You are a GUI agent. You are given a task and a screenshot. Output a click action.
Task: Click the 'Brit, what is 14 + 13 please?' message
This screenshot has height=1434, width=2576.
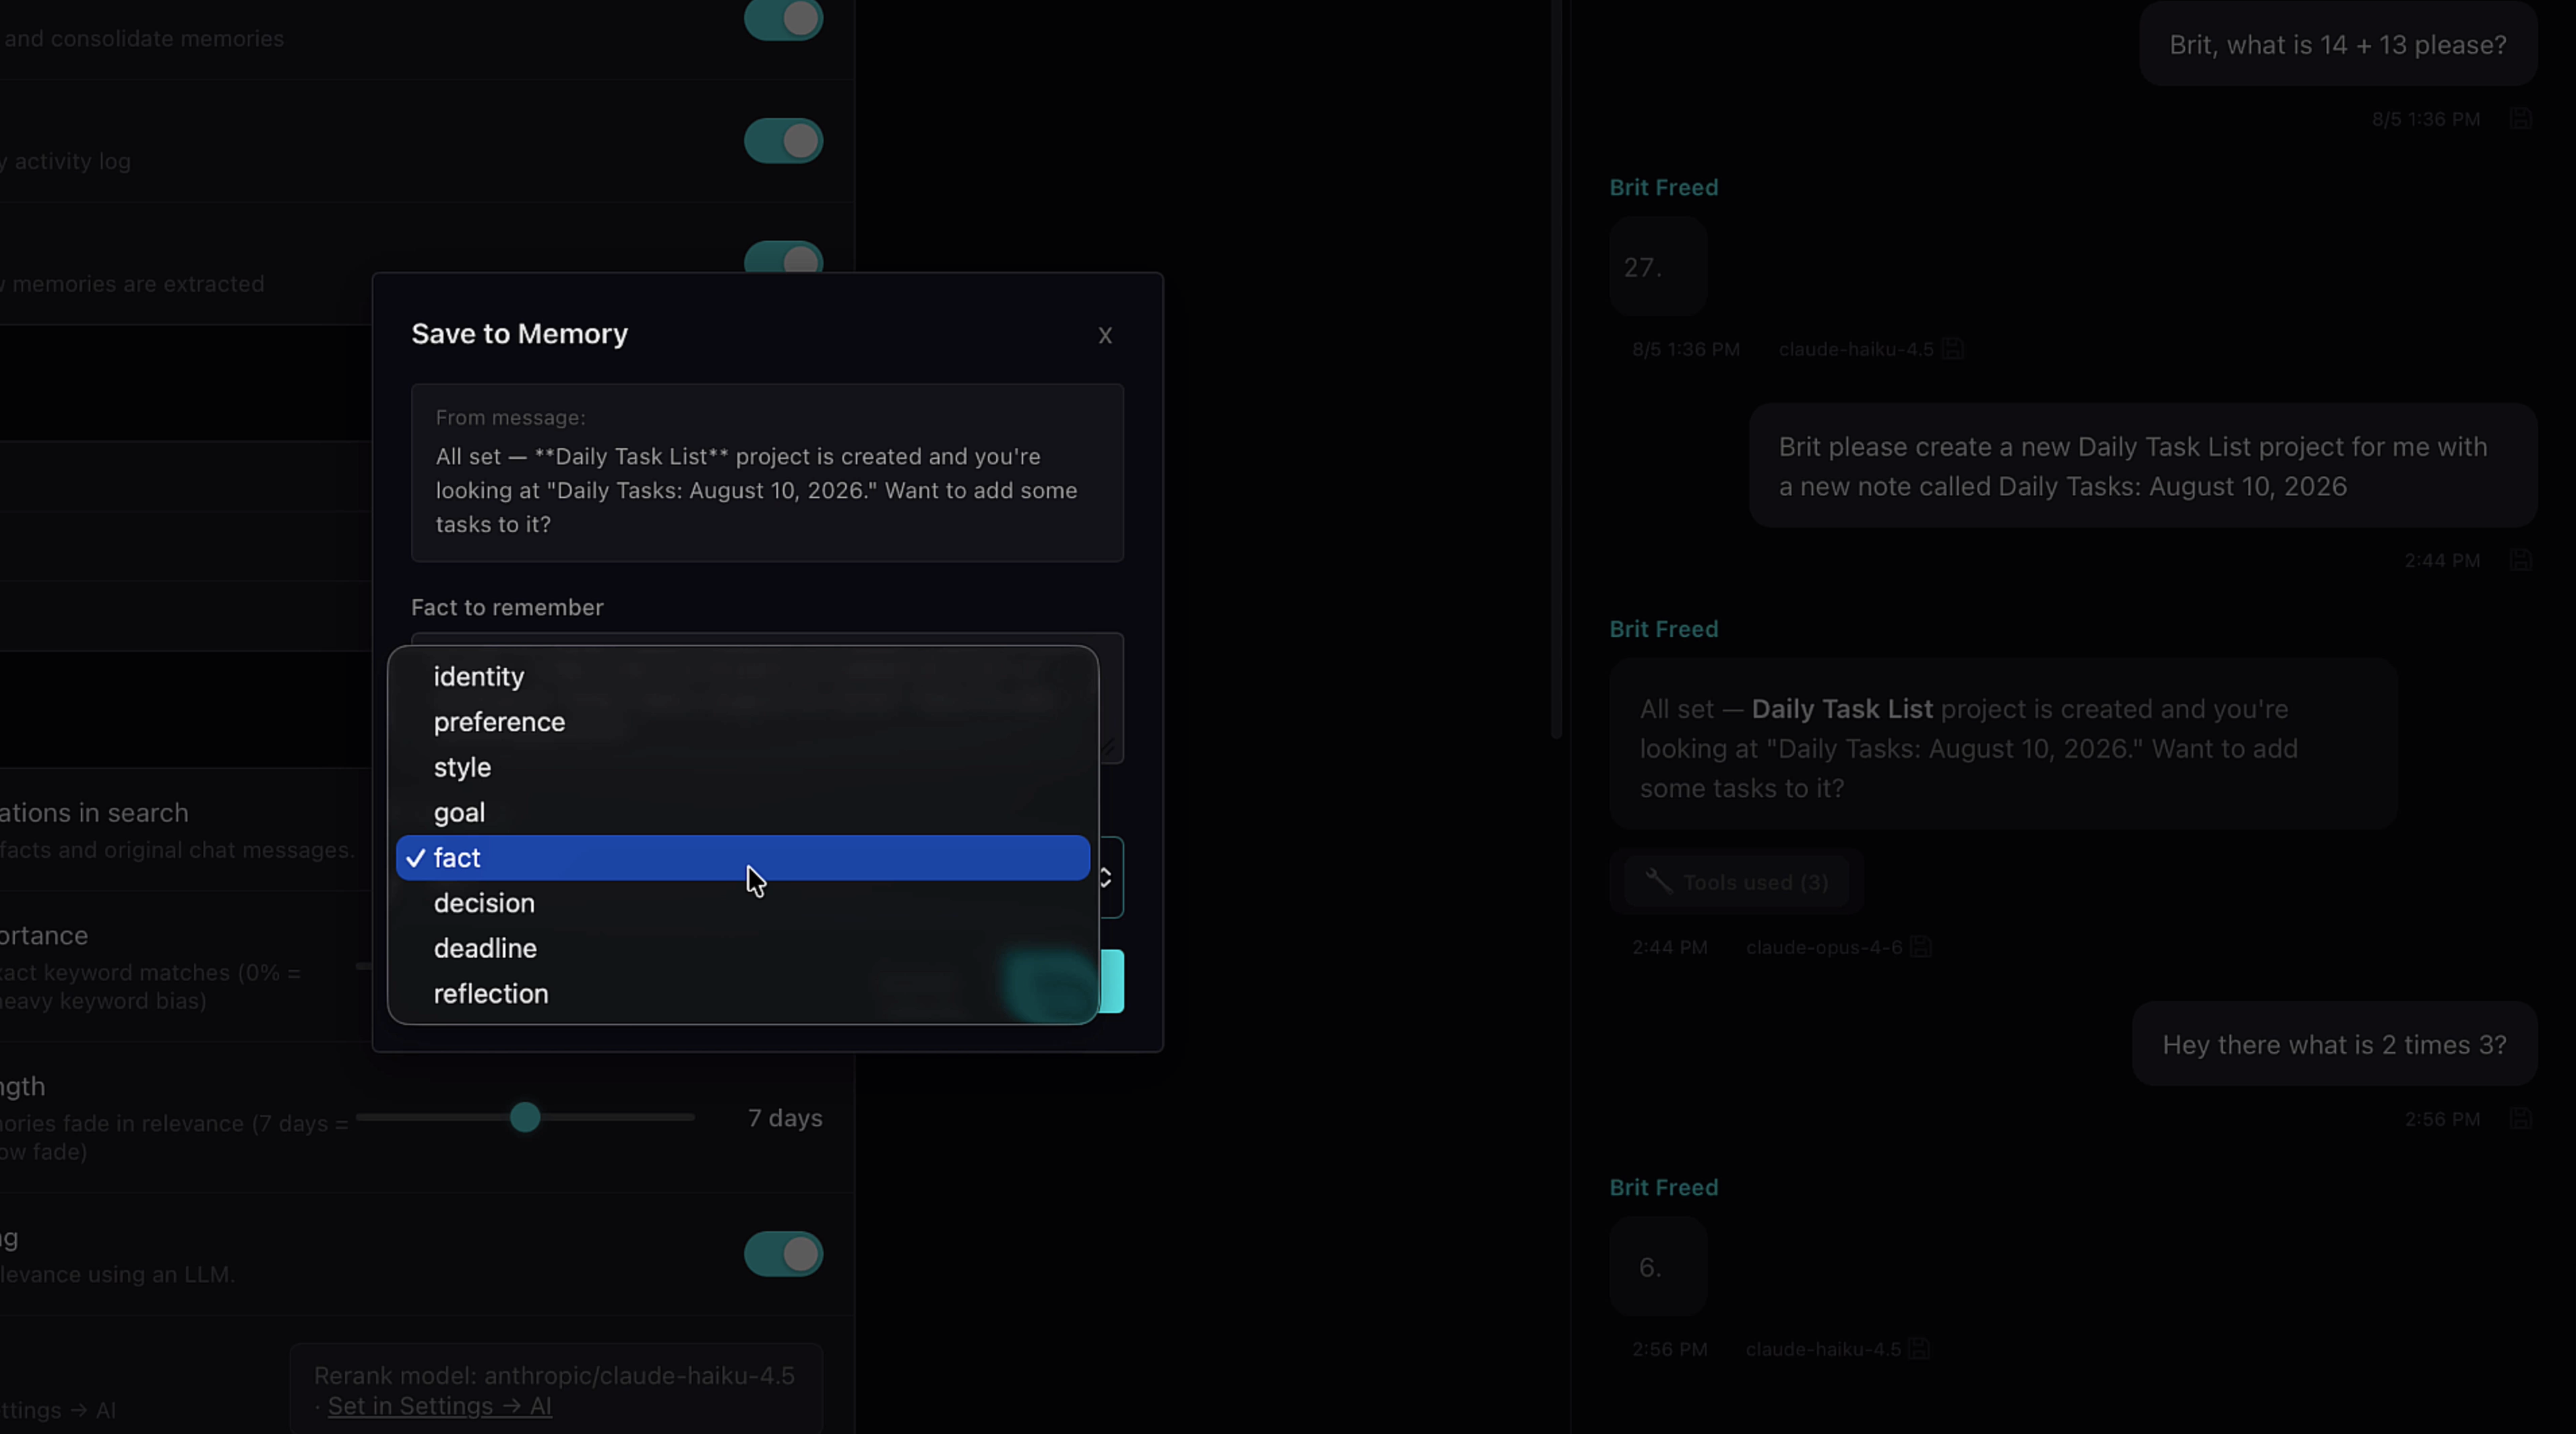2337,44
